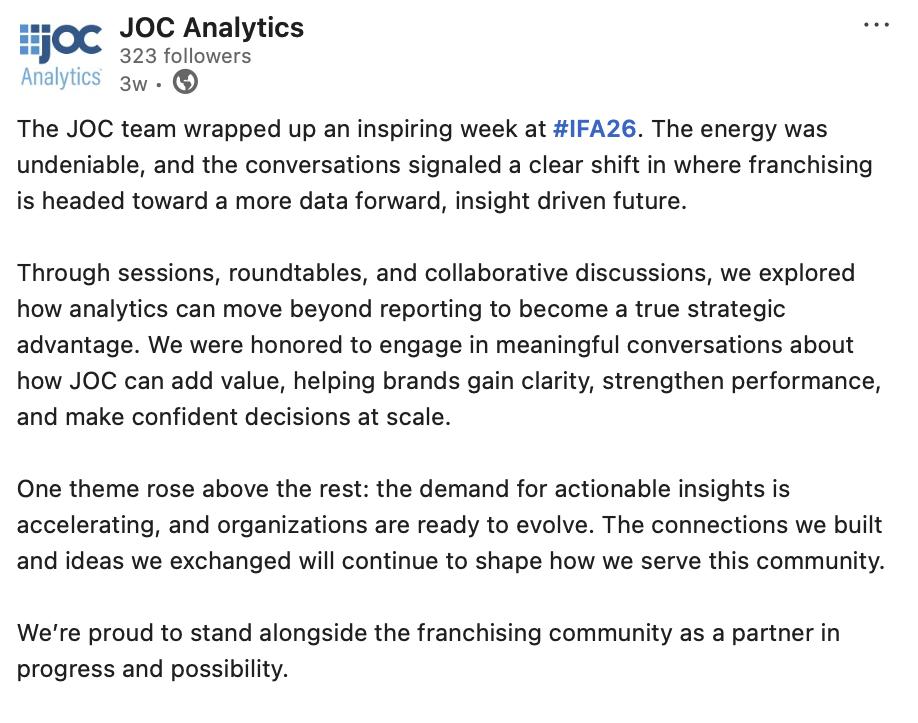Click the 'Analytics' wordmark beneath the joc logo
918x723 pixels.
point(61,78)
